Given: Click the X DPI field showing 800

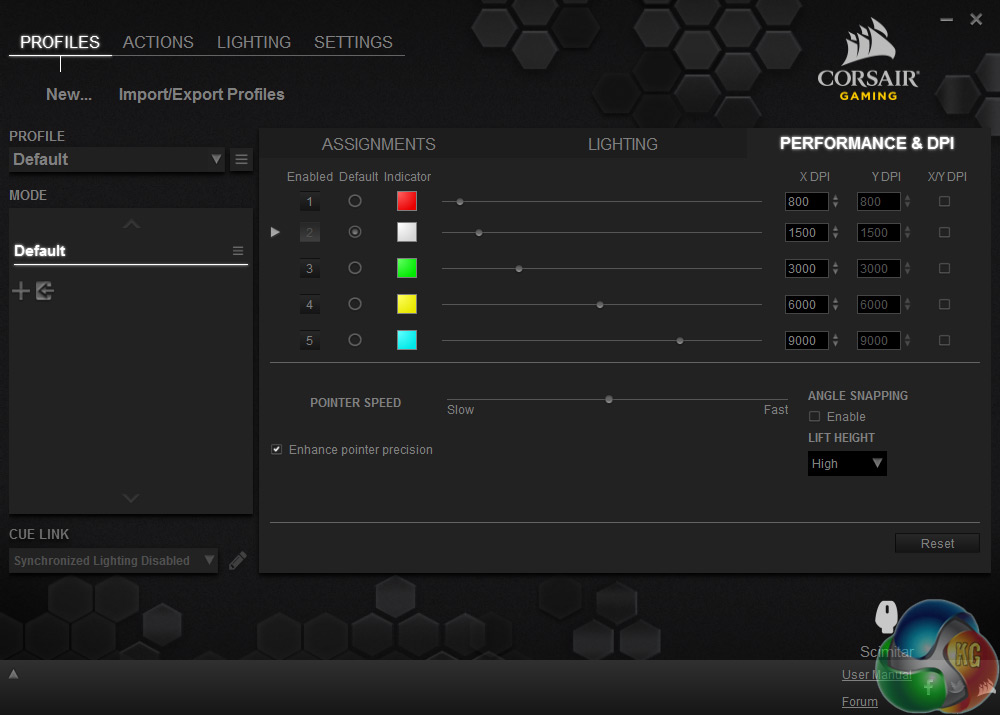Looking at the screenshot, I should [x=807, y=202].
